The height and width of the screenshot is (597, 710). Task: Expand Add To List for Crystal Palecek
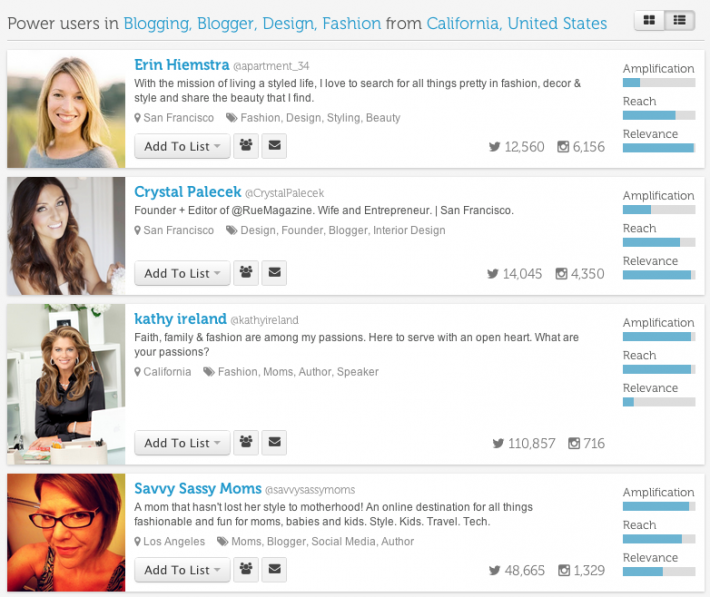pyautogui.click(x=182, y=273)
